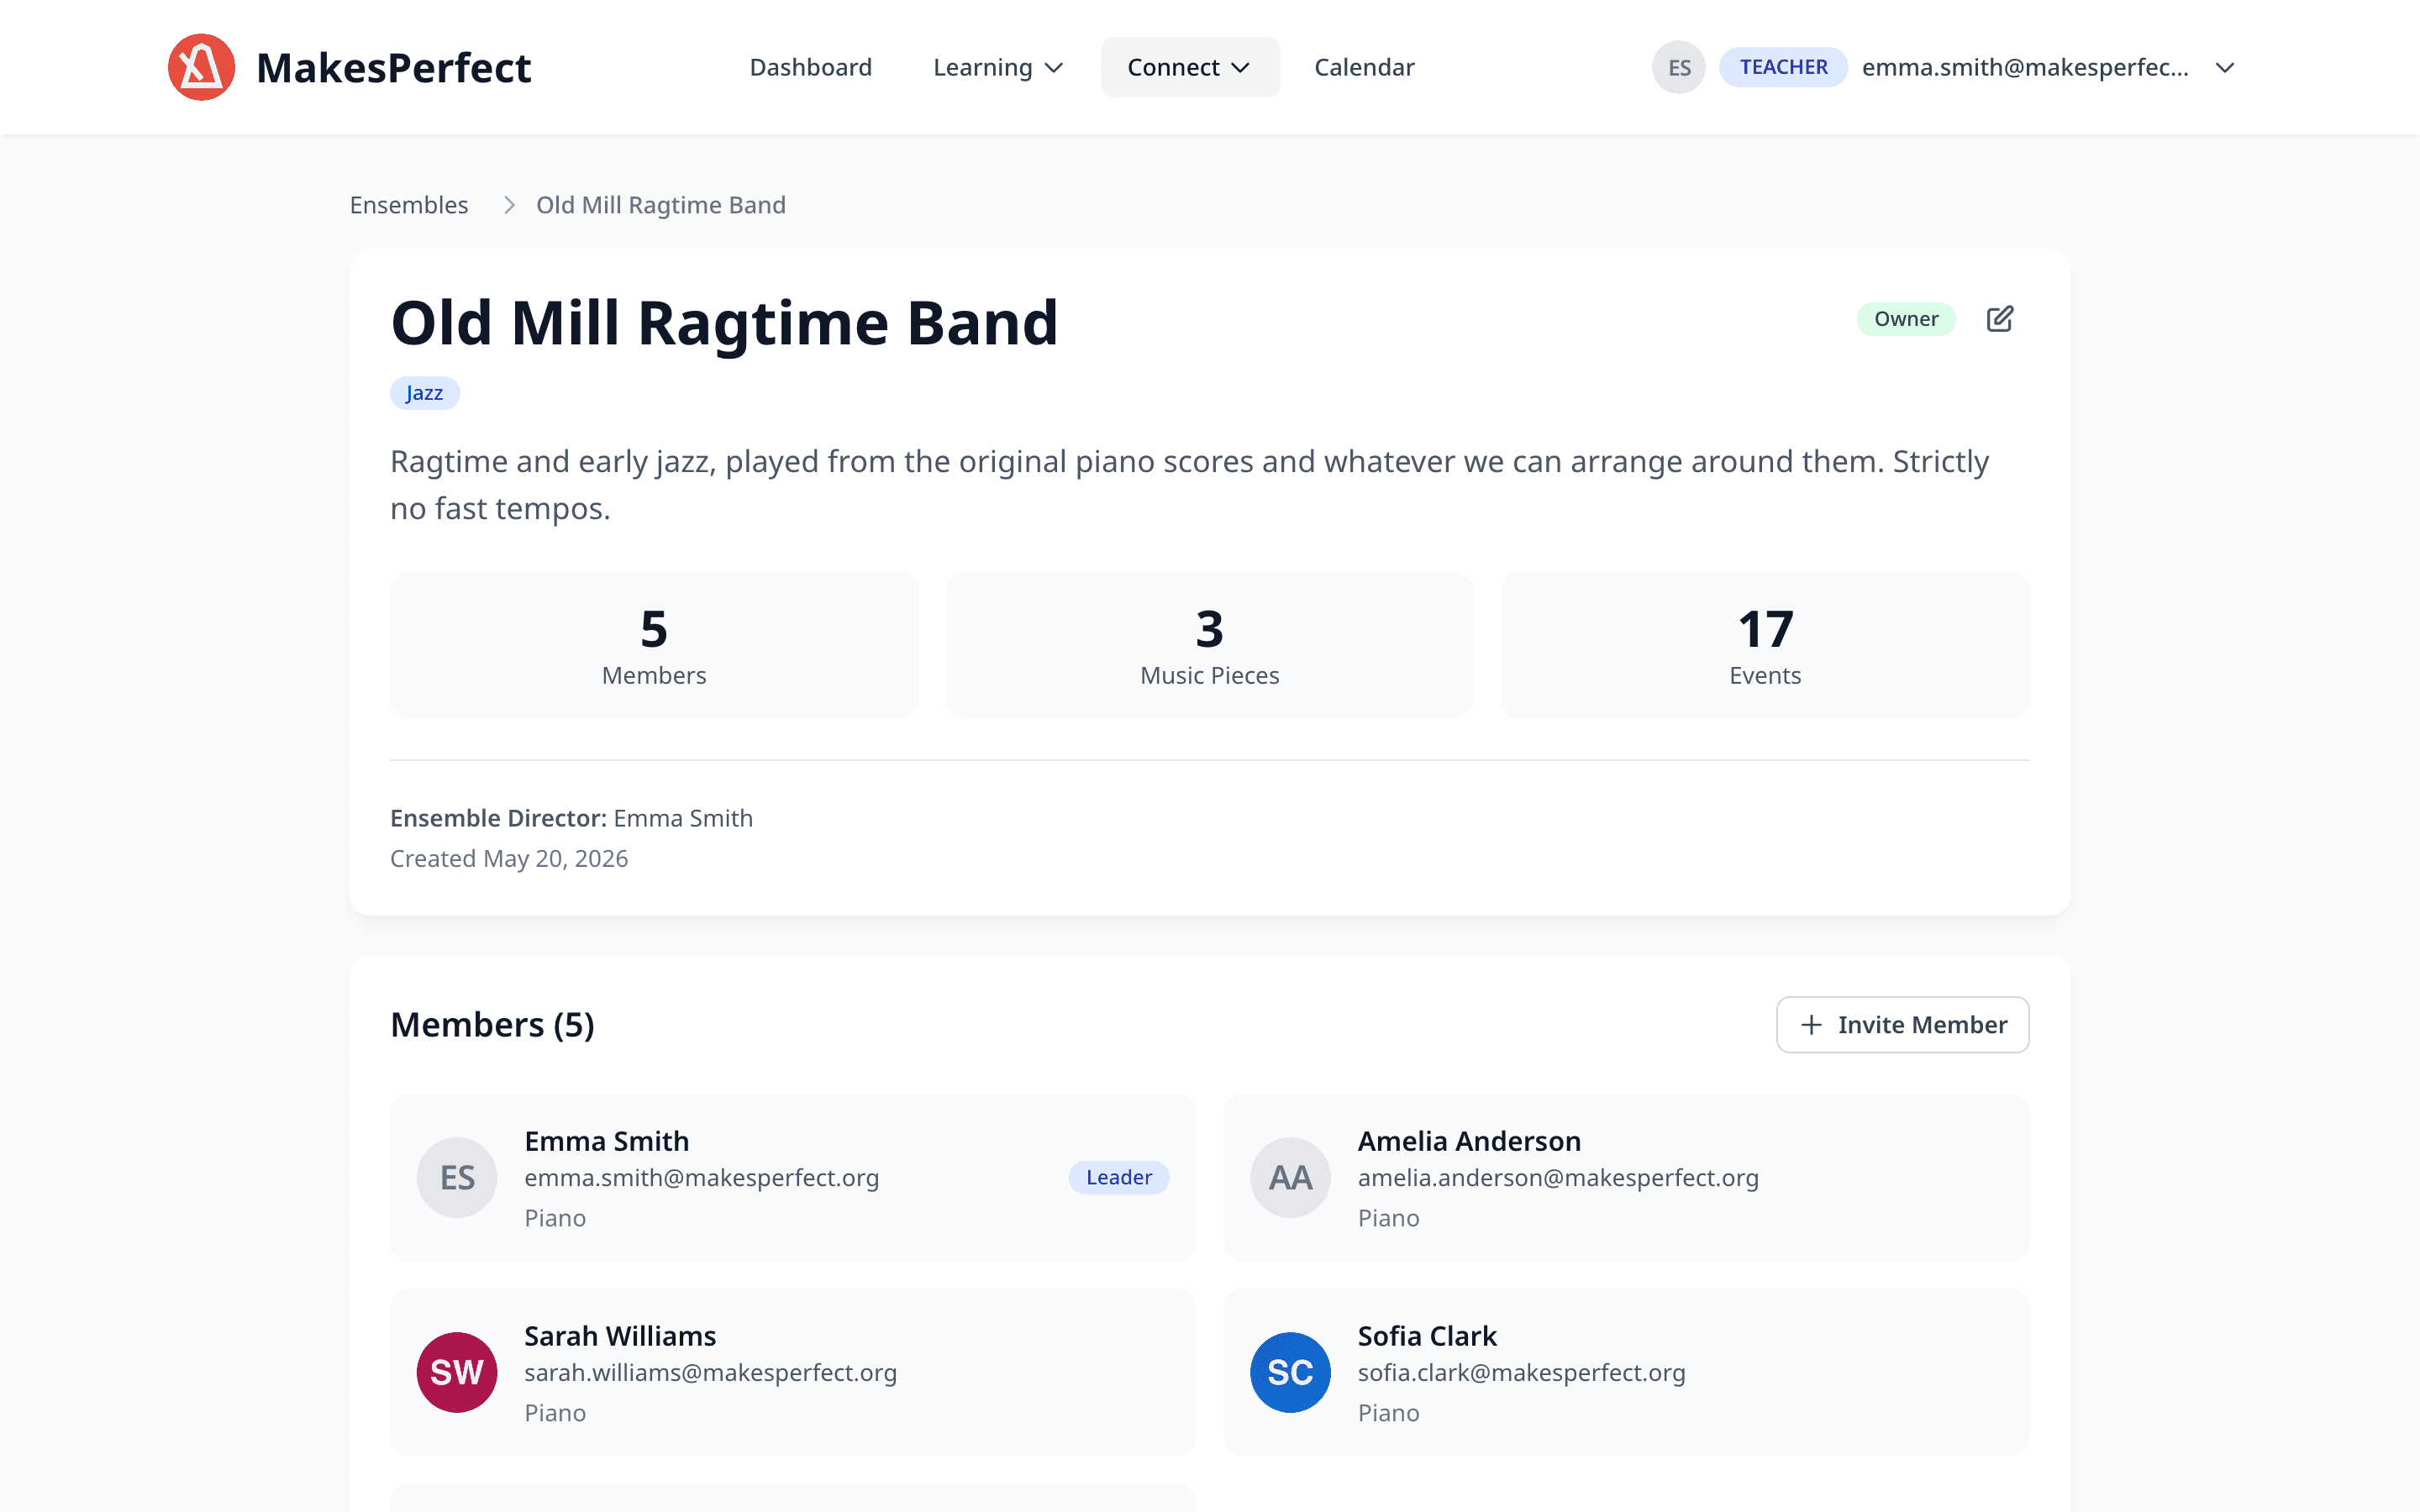Screen dimensions: 2420x1512
Task: Click the Sofia Clark member name
Action: pyautogui.click(x=1427, y=1336)
